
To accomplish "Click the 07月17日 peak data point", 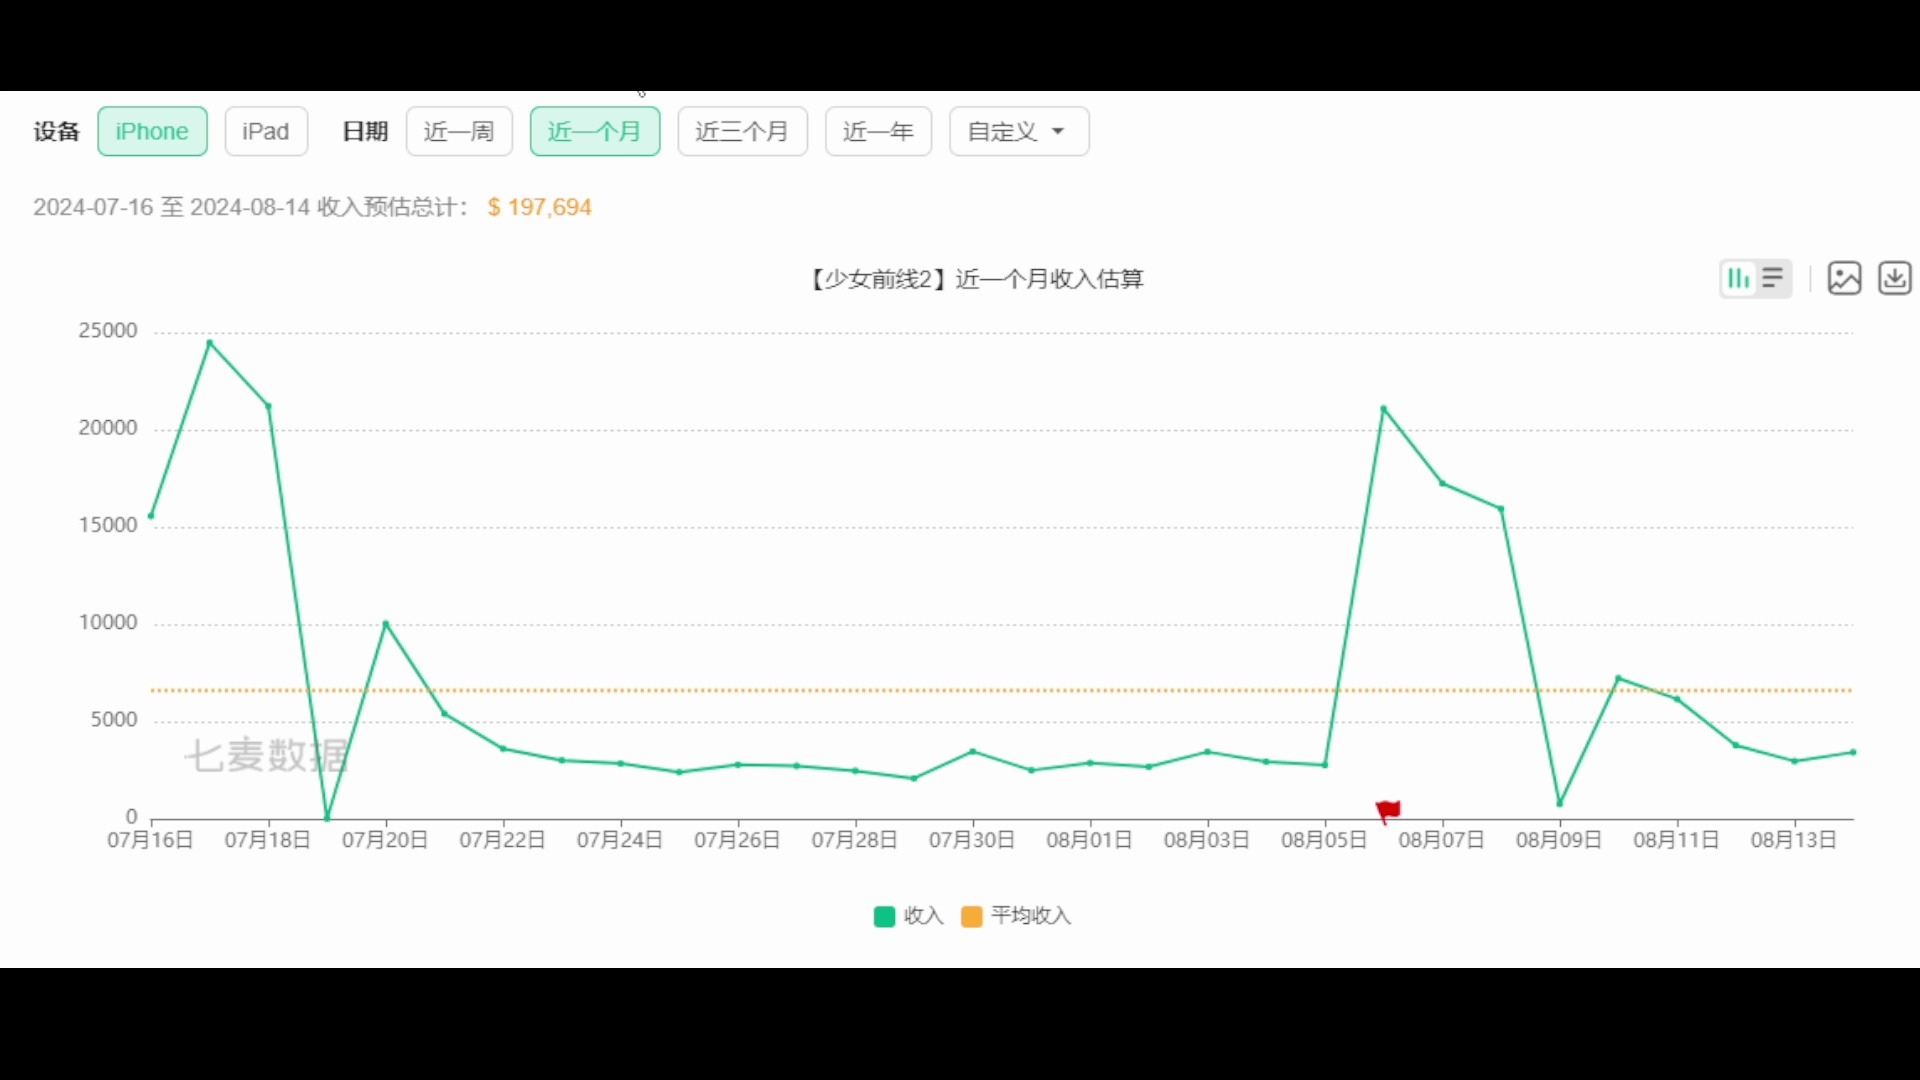I will [209, 343].
